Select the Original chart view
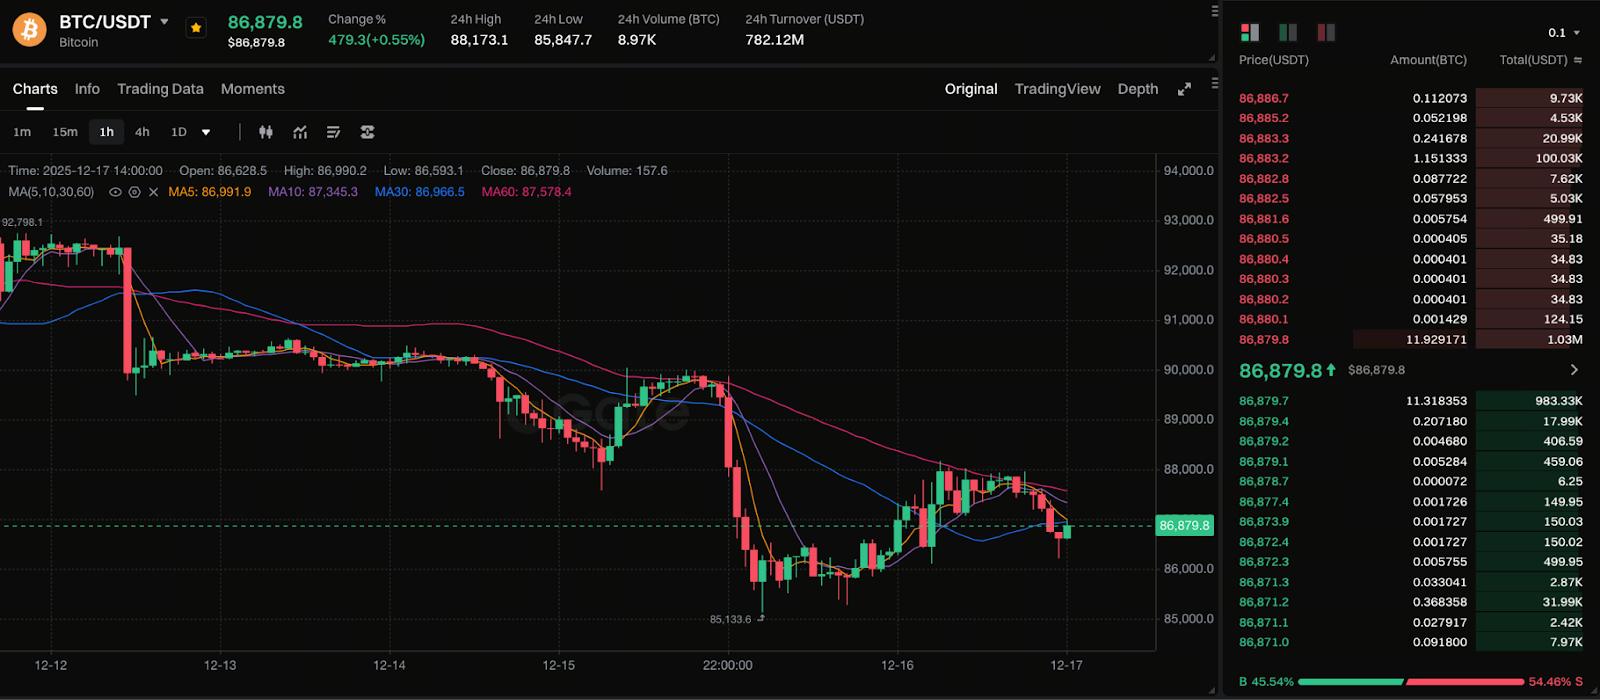Viewport: 1600px width, 700px height. pos(971,89)
